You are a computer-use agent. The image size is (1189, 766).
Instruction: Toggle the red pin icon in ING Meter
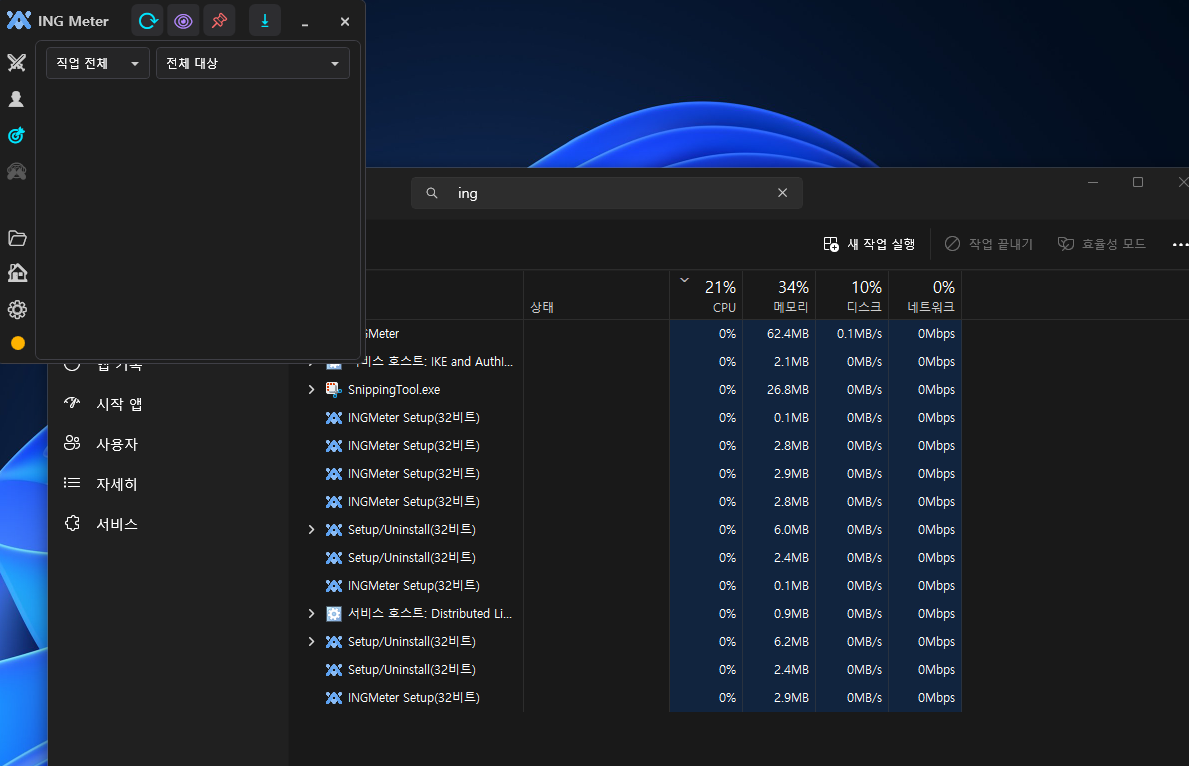tap(219, 21)
